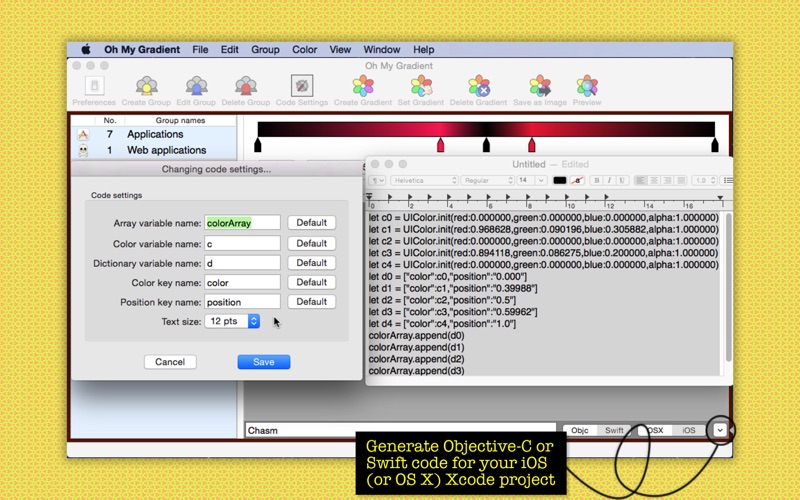800x500 pixels.
Task: Click the Set Gradient toolbar icon
Action: coord(421,86)
